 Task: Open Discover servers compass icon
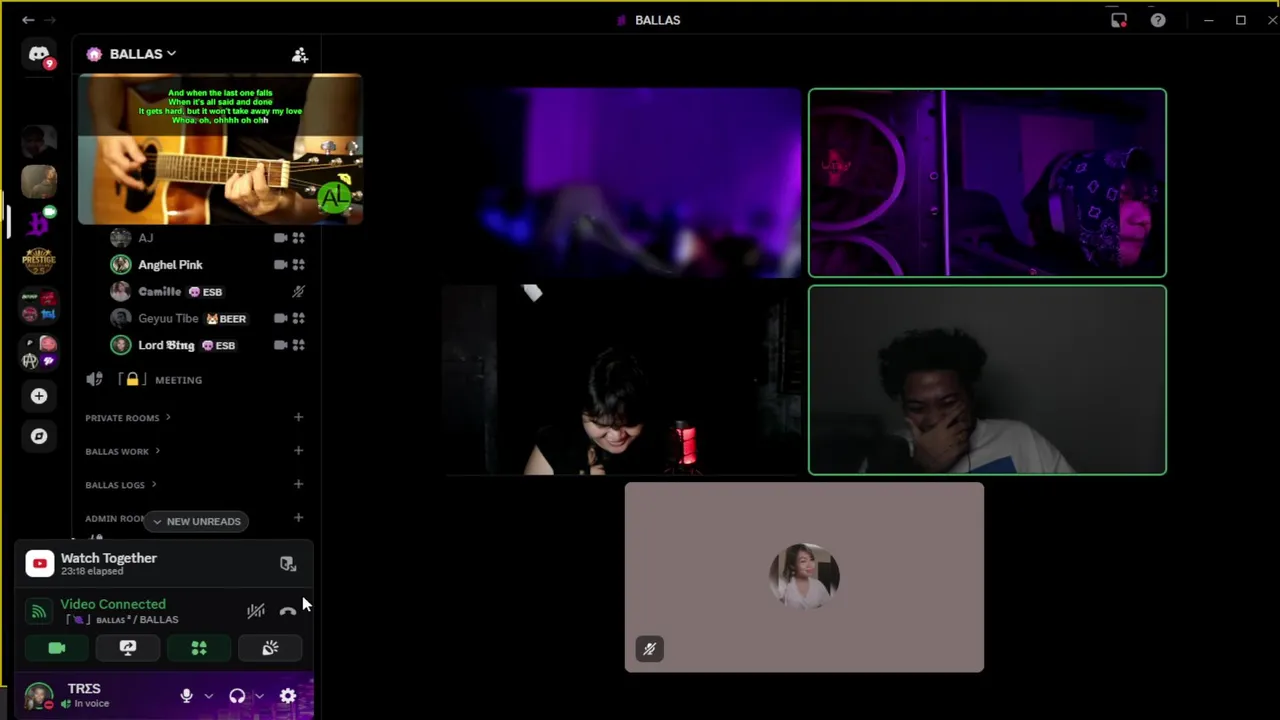[x=39, y=436]
